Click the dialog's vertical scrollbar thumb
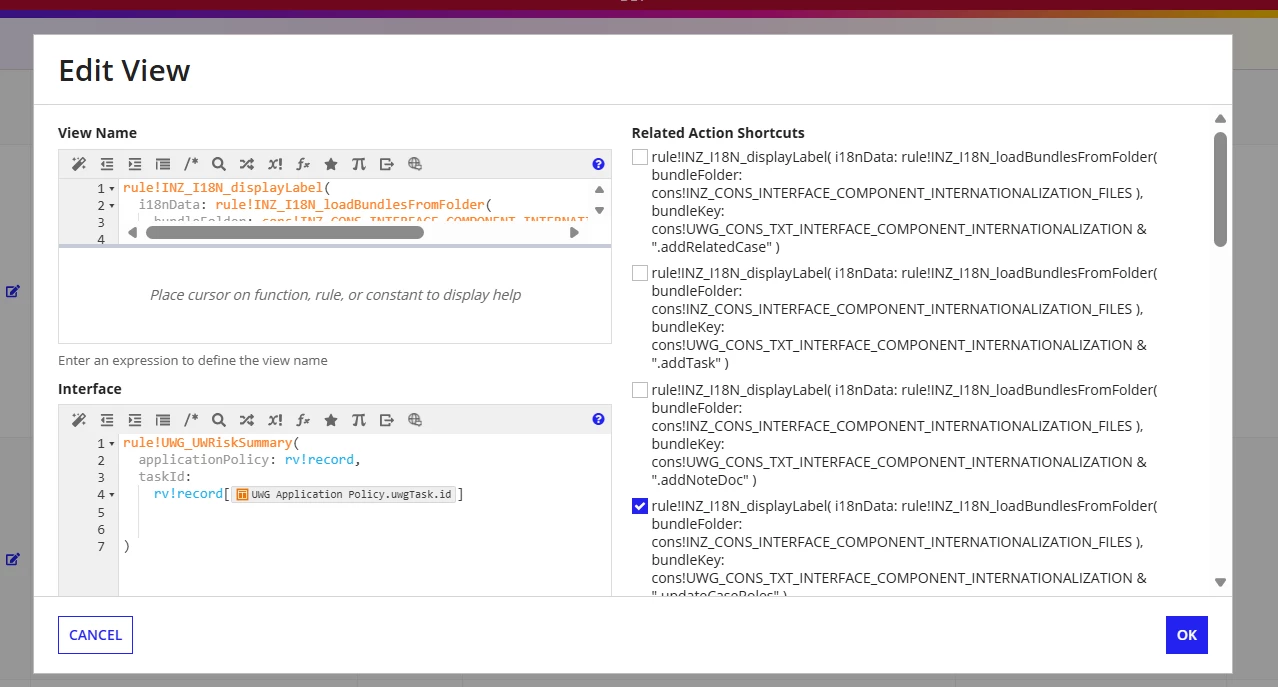The width and height of the screenshot is (1278, 687). (x=1220, y=189)
